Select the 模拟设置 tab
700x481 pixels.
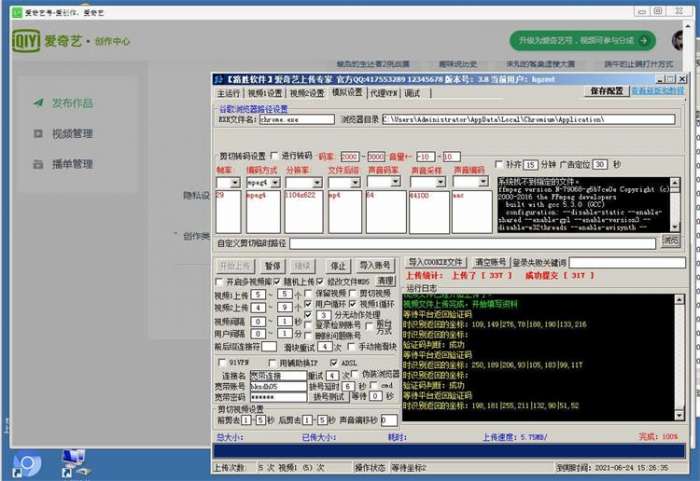tap(347, 92)
